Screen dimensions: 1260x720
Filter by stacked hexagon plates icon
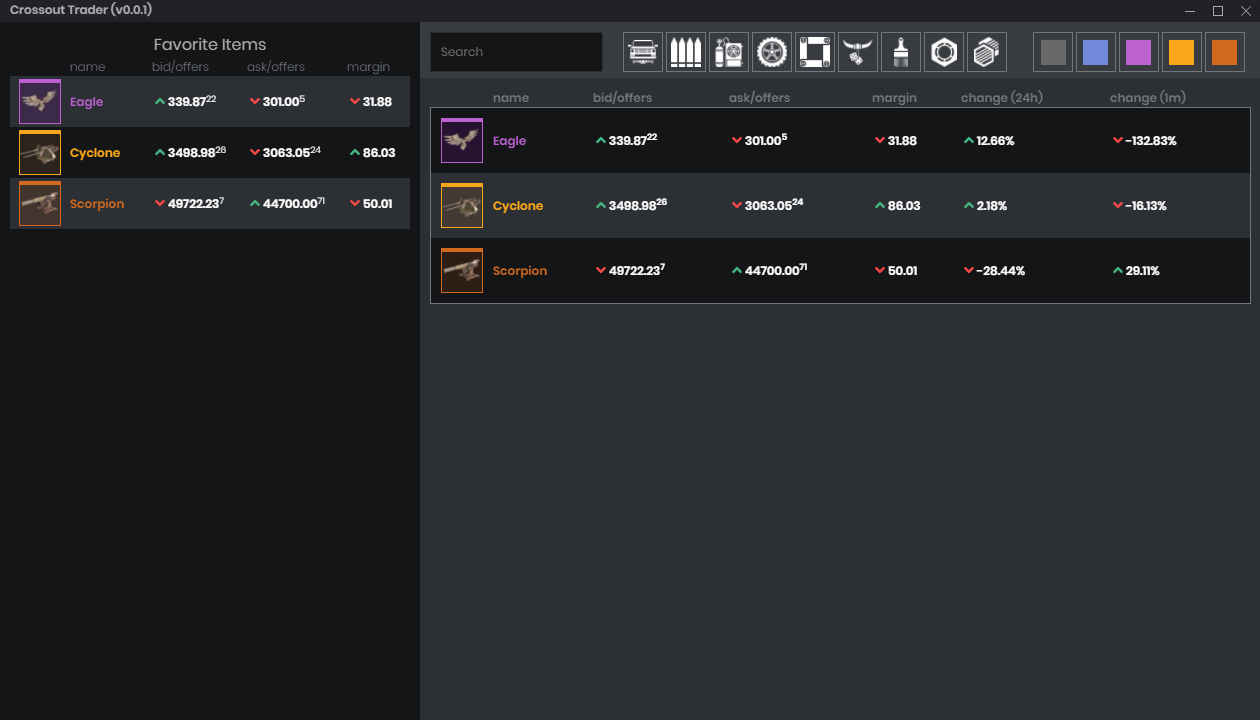[987, 52]
